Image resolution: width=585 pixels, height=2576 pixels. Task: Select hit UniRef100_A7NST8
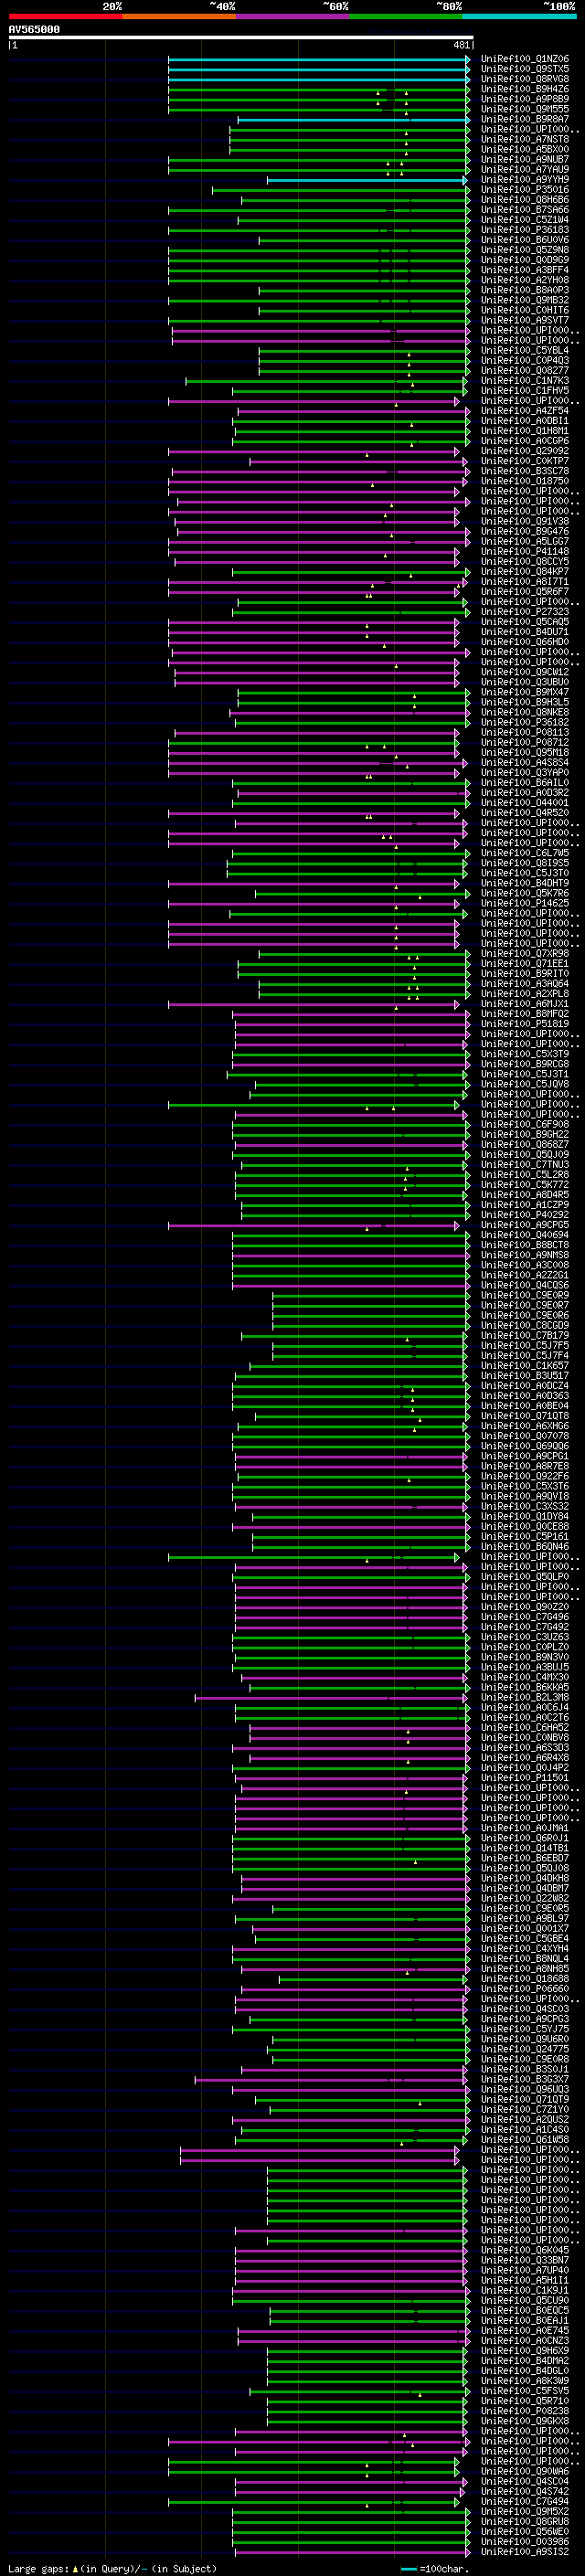pyautogui.click(x=524, y=139)
